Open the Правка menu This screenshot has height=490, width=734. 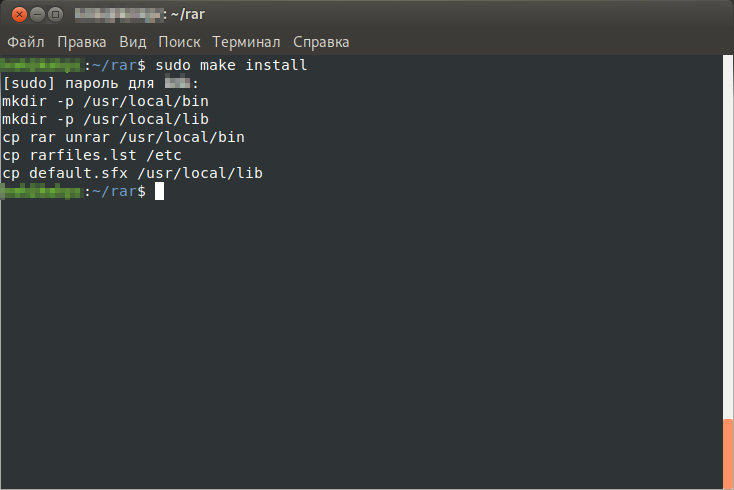point(82,42)
